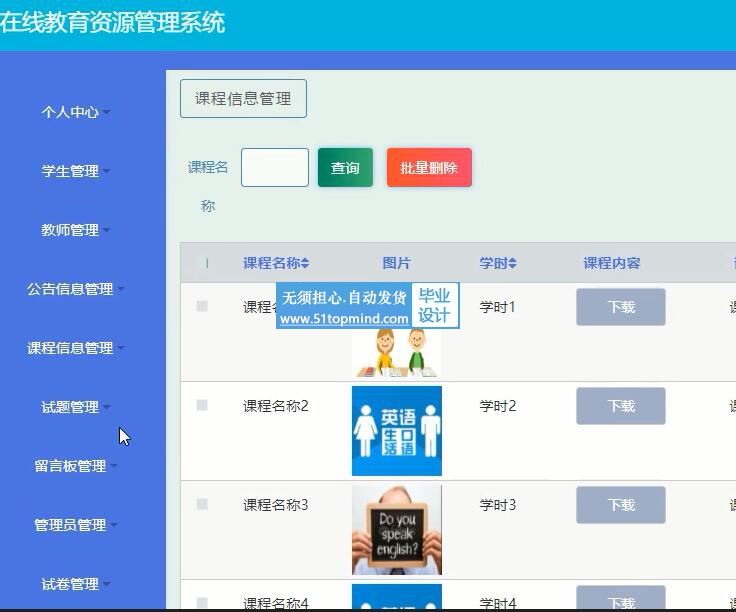Click the 在线教育资源管理系统 header title

[113, 23]
